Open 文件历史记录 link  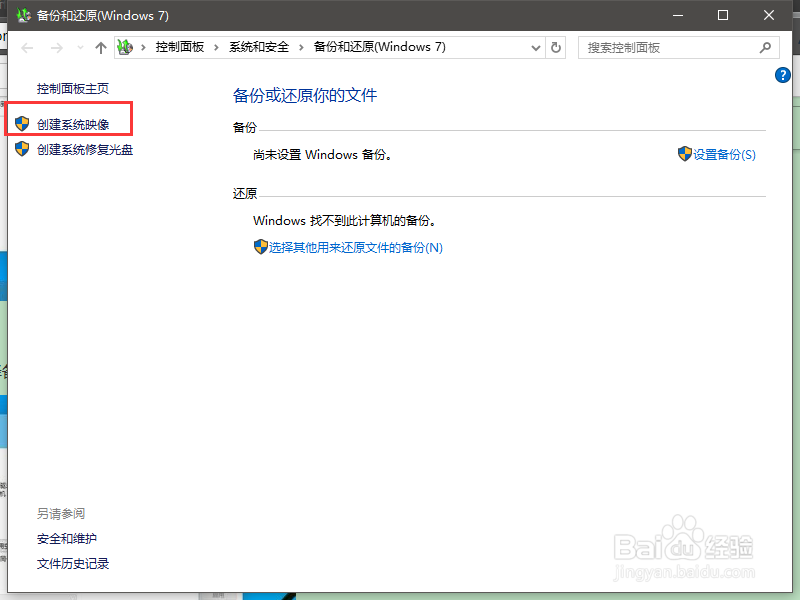73,564
